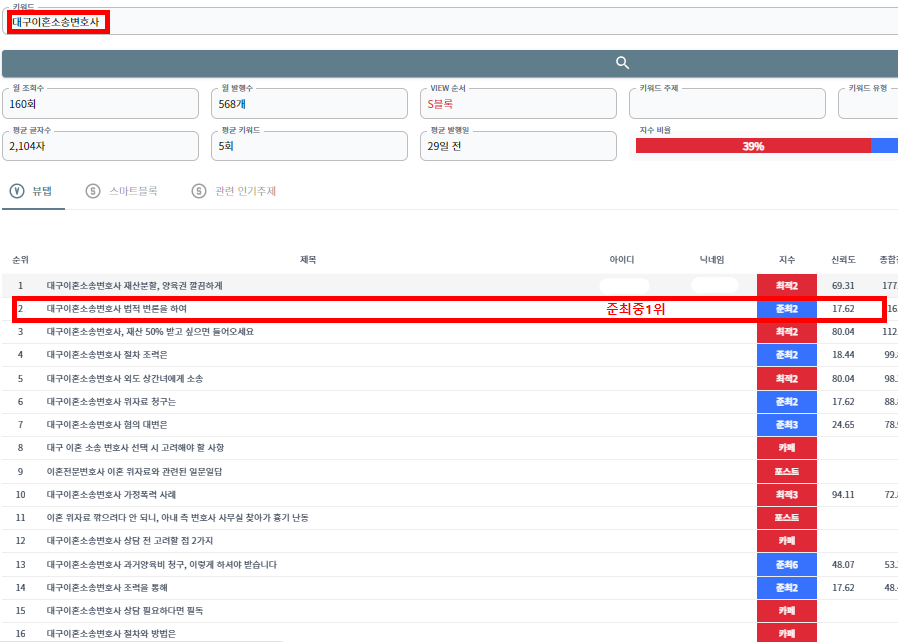Click the icon beside 관련 인기주제
Screen dimensions: 898x642
pos(199,190)
